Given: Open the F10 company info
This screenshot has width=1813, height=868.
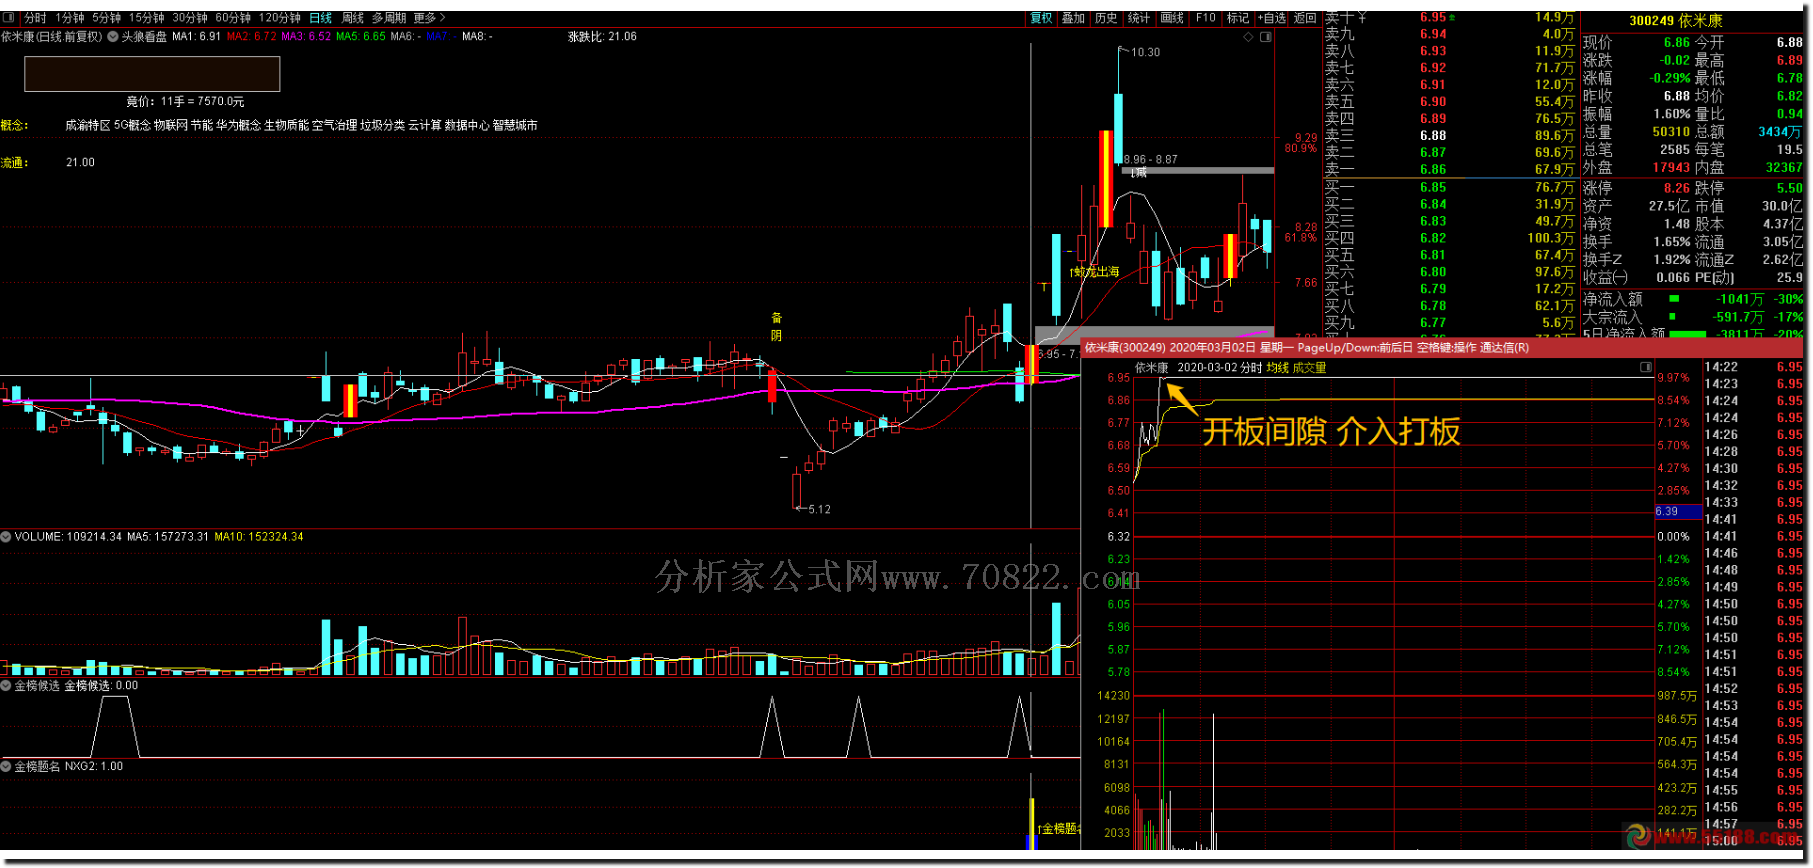Looking at the screenshot, I should 1206,18.
